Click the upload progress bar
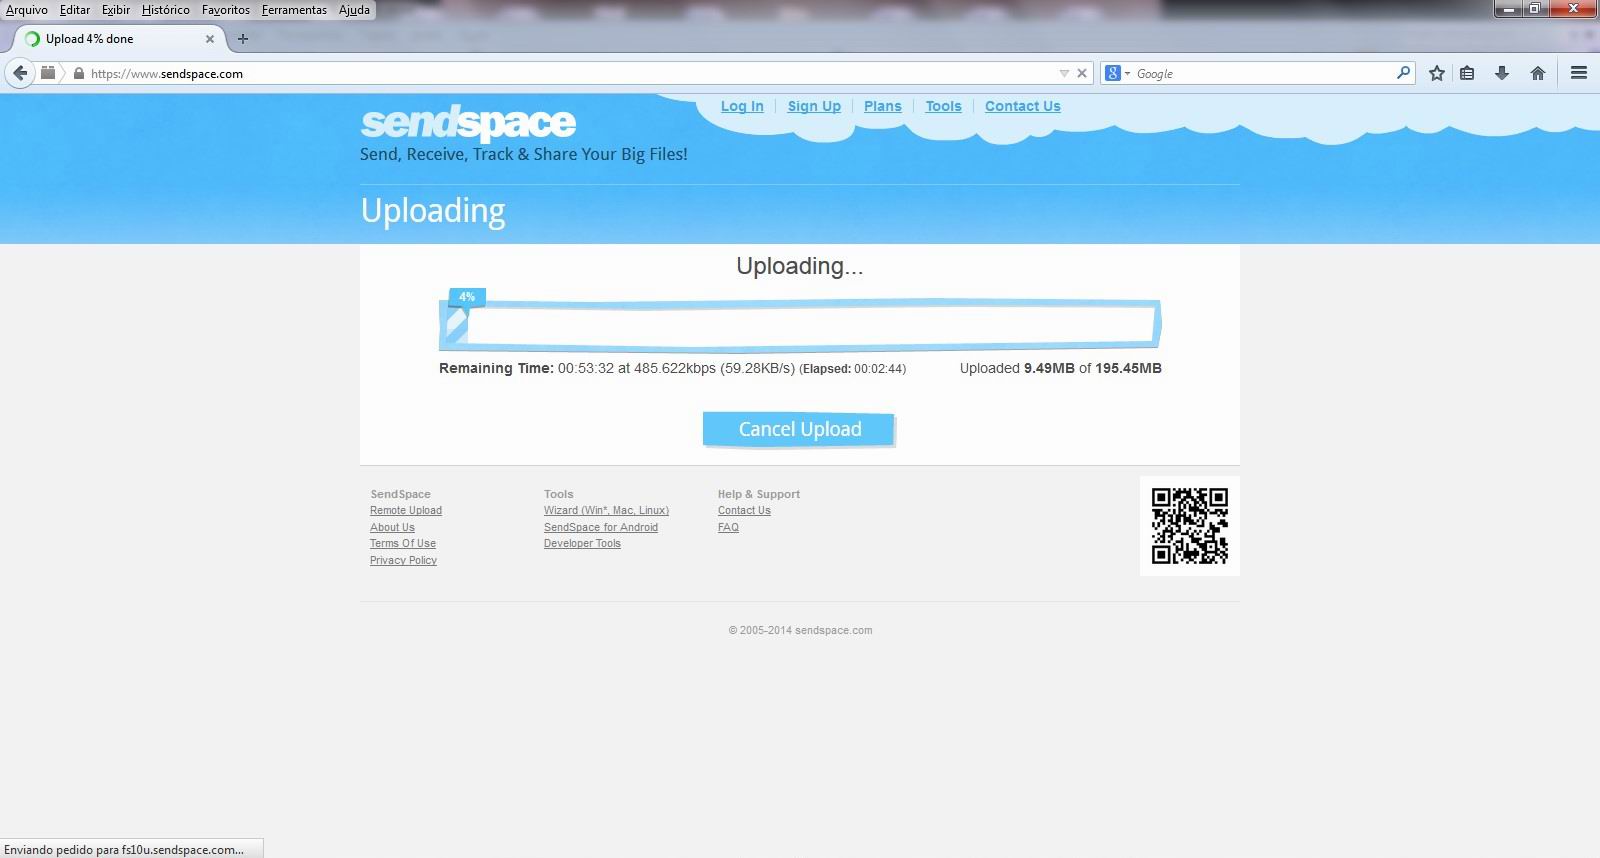This screenshot has width=1600, height=858. click(x=800, y=325)
